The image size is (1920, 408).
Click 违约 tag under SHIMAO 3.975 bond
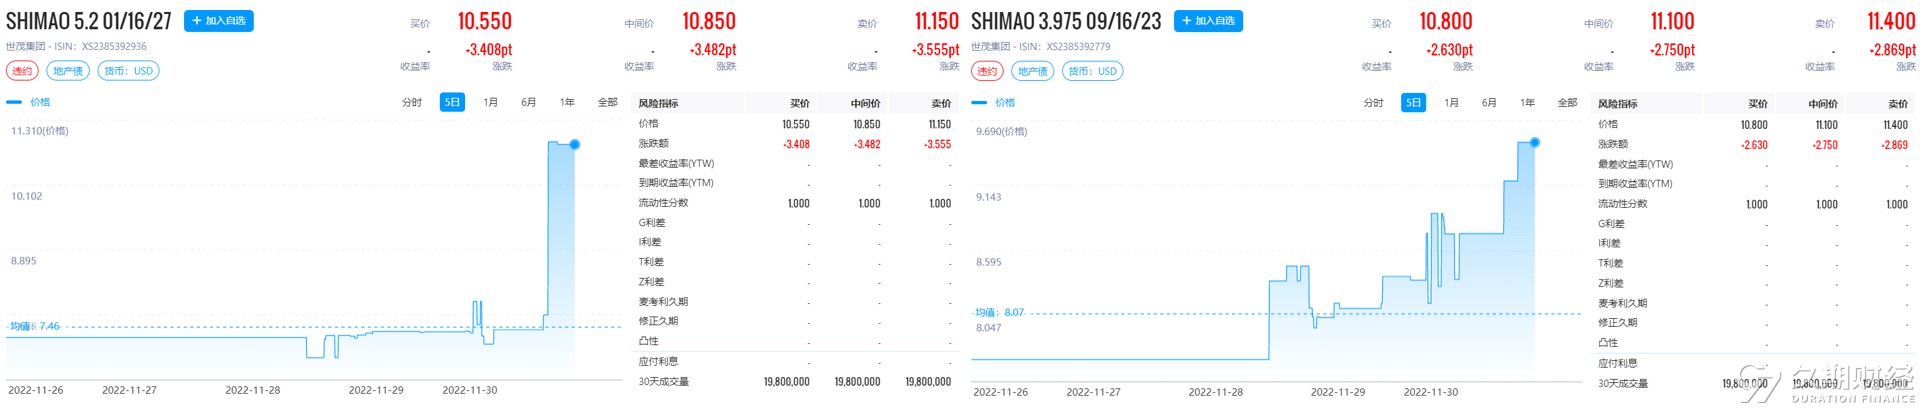987,71
